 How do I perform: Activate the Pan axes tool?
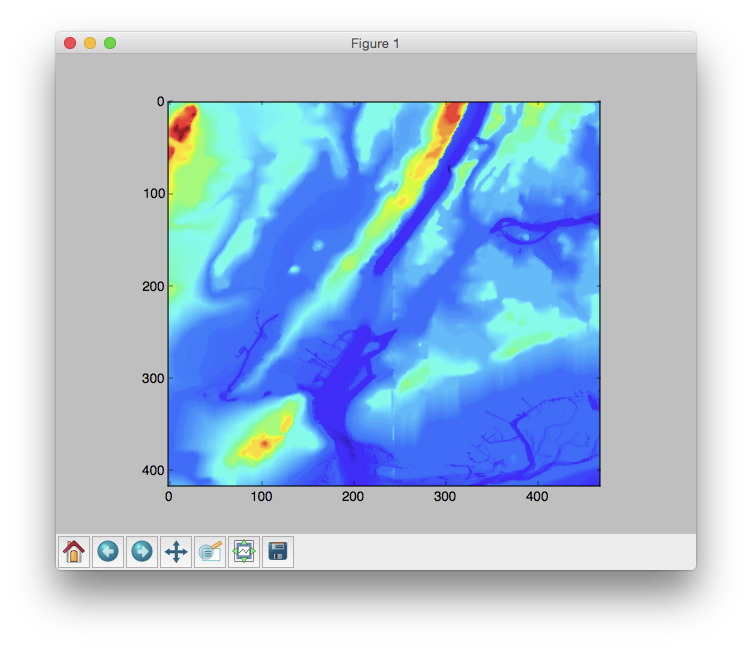click(x=176, y=552)
